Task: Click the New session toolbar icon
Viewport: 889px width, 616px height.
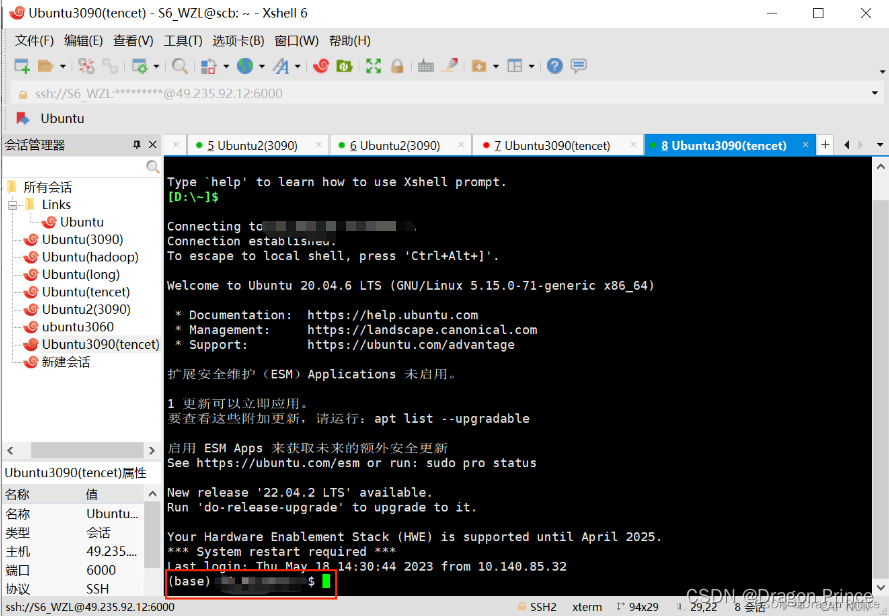Action: (x=22, y=66)
